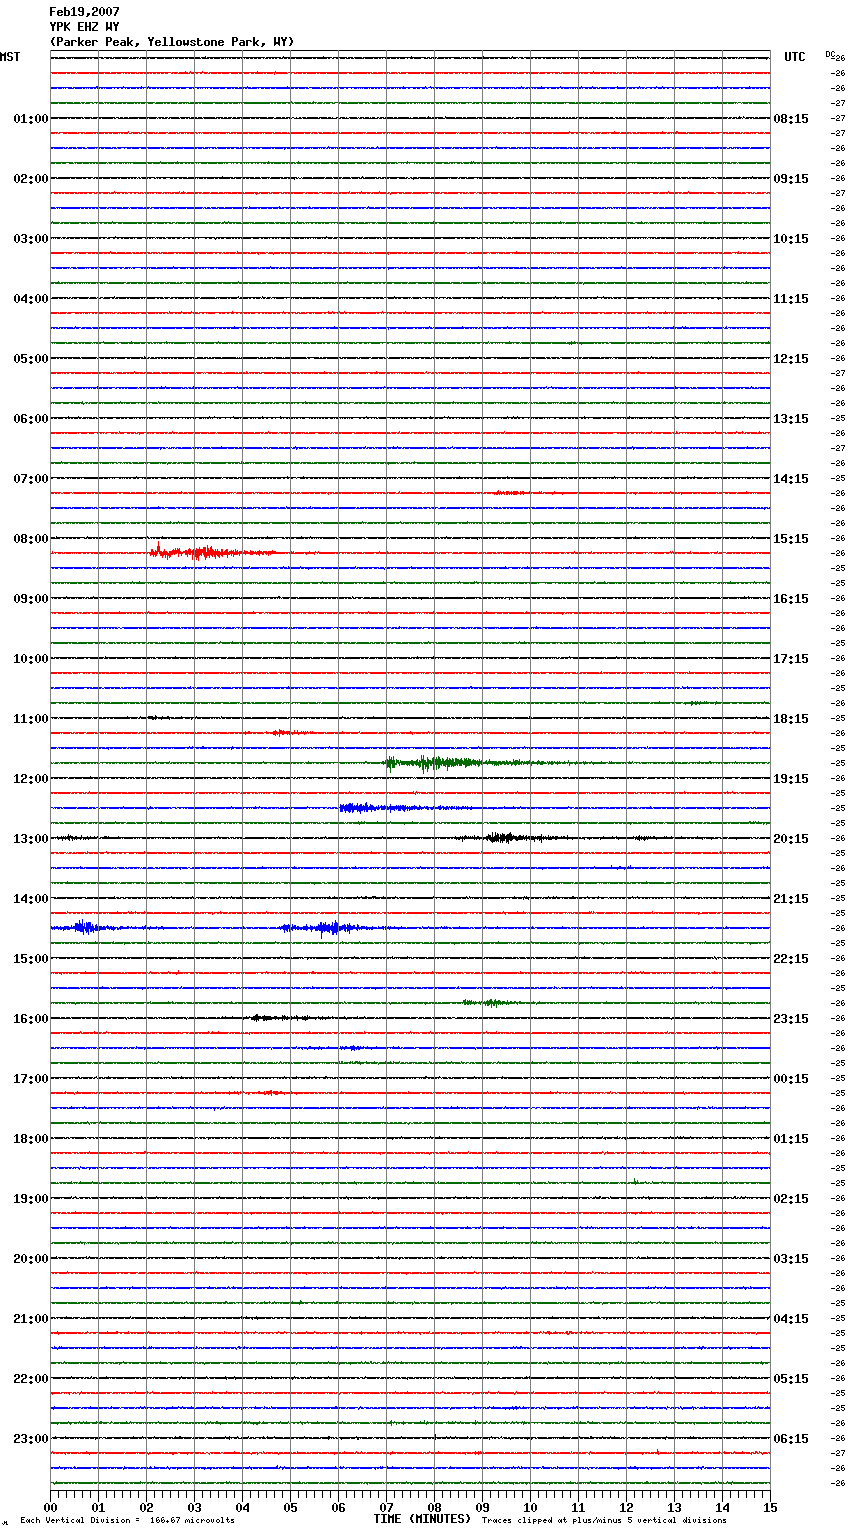The image size is (850, 1534).
Task: Click the 06:15 UTC time label
Action: (791, 1439)
